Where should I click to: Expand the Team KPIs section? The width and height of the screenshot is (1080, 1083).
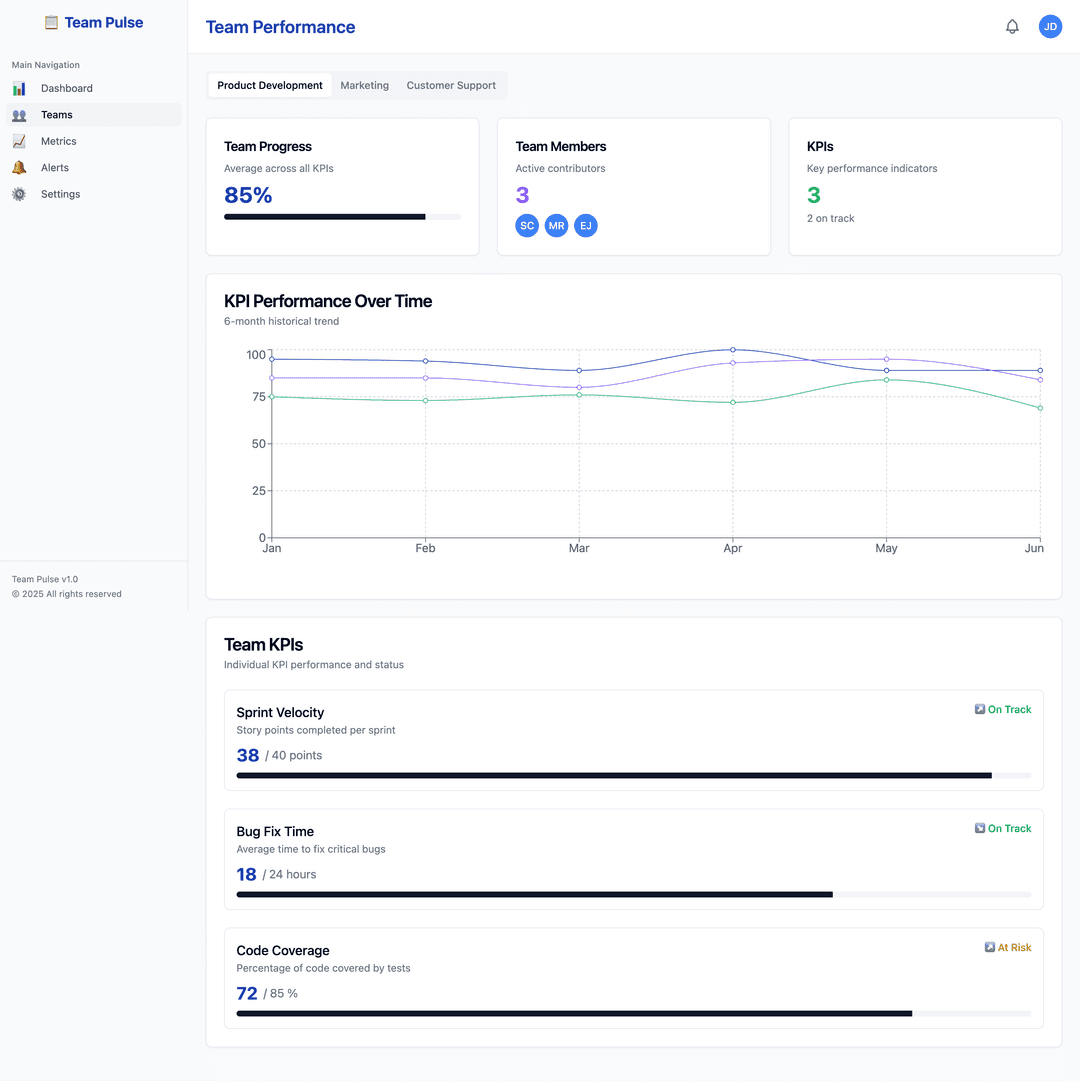point(263,644)
